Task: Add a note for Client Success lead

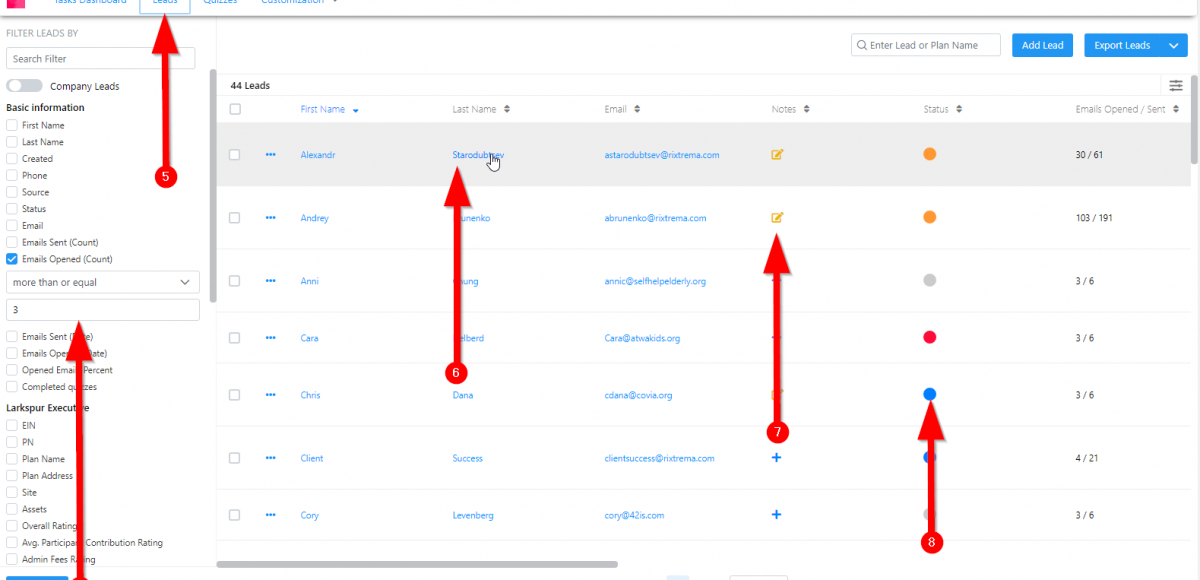Action: tap(777, 458)
